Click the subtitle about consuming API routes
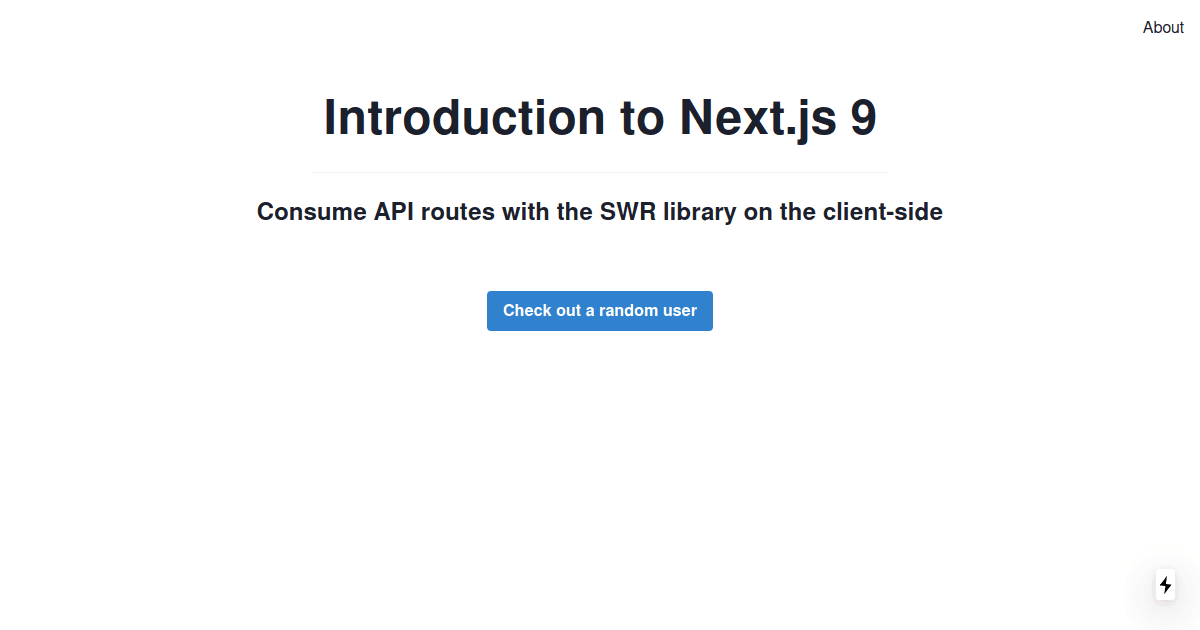1200x630 pixels. [x=600, y=212]
